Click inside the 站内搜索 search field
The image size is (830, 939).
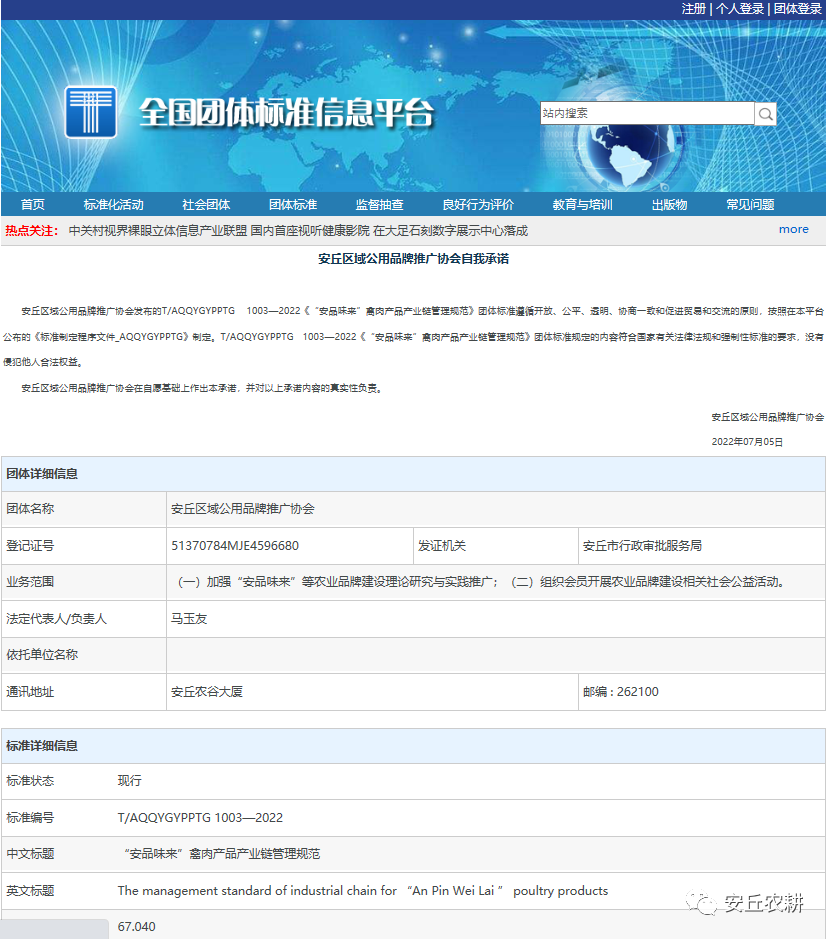click(646, 114)
